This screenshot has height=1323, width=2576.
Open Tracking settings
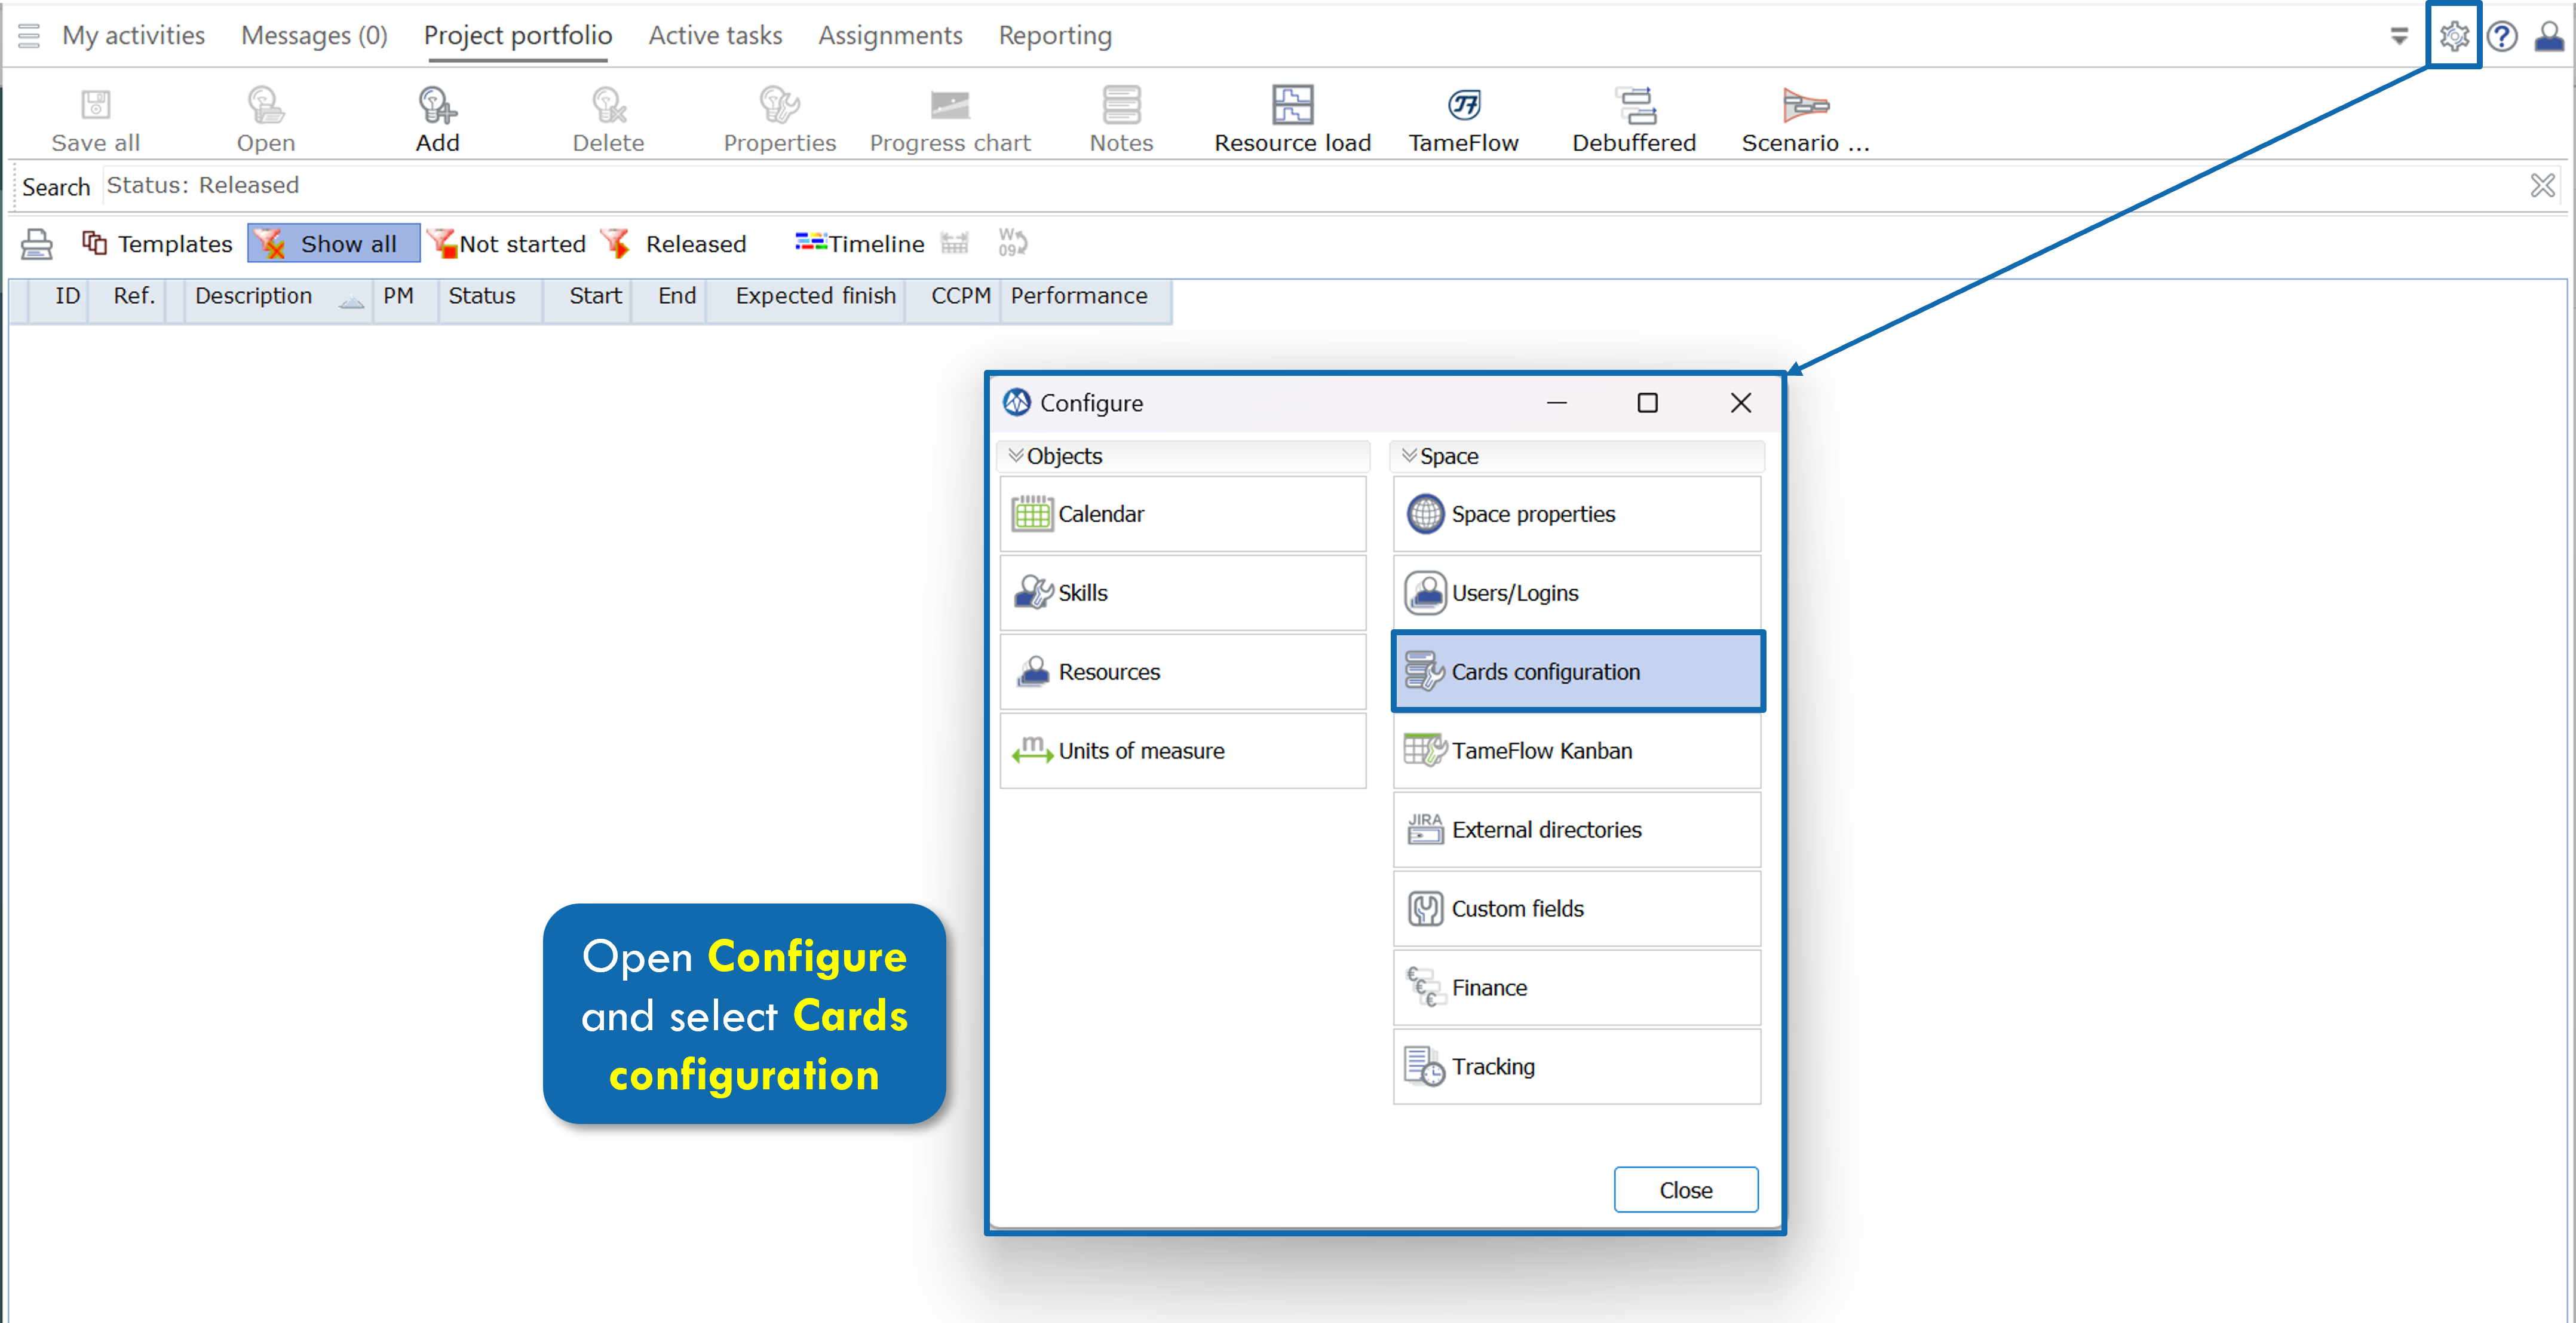[1577, 1067]
